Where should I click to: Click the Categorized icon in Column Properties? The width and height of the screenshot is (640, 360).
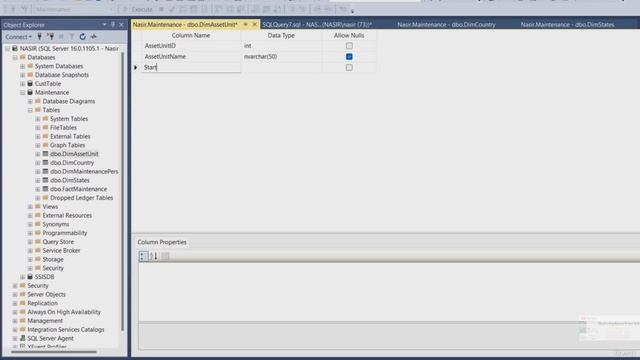click(143, 256)
